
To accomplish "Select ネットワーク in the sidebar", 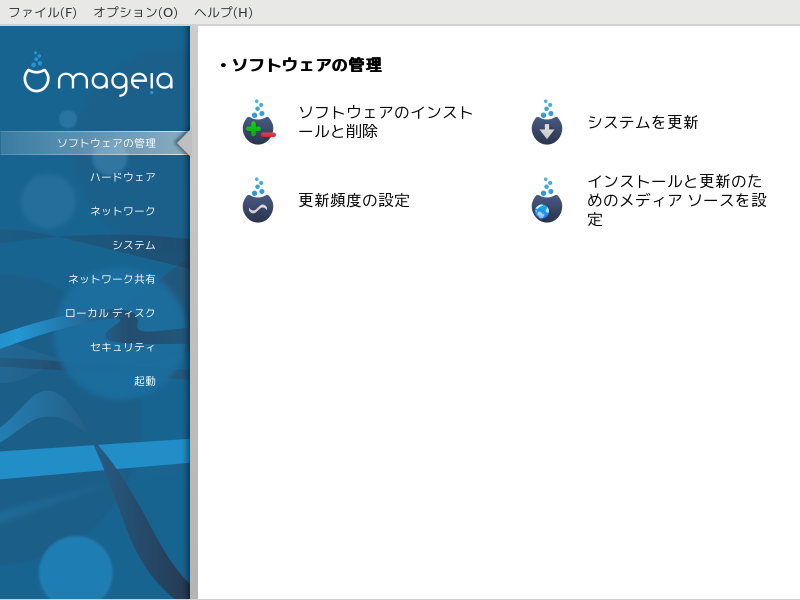I will tap(122, 211).
